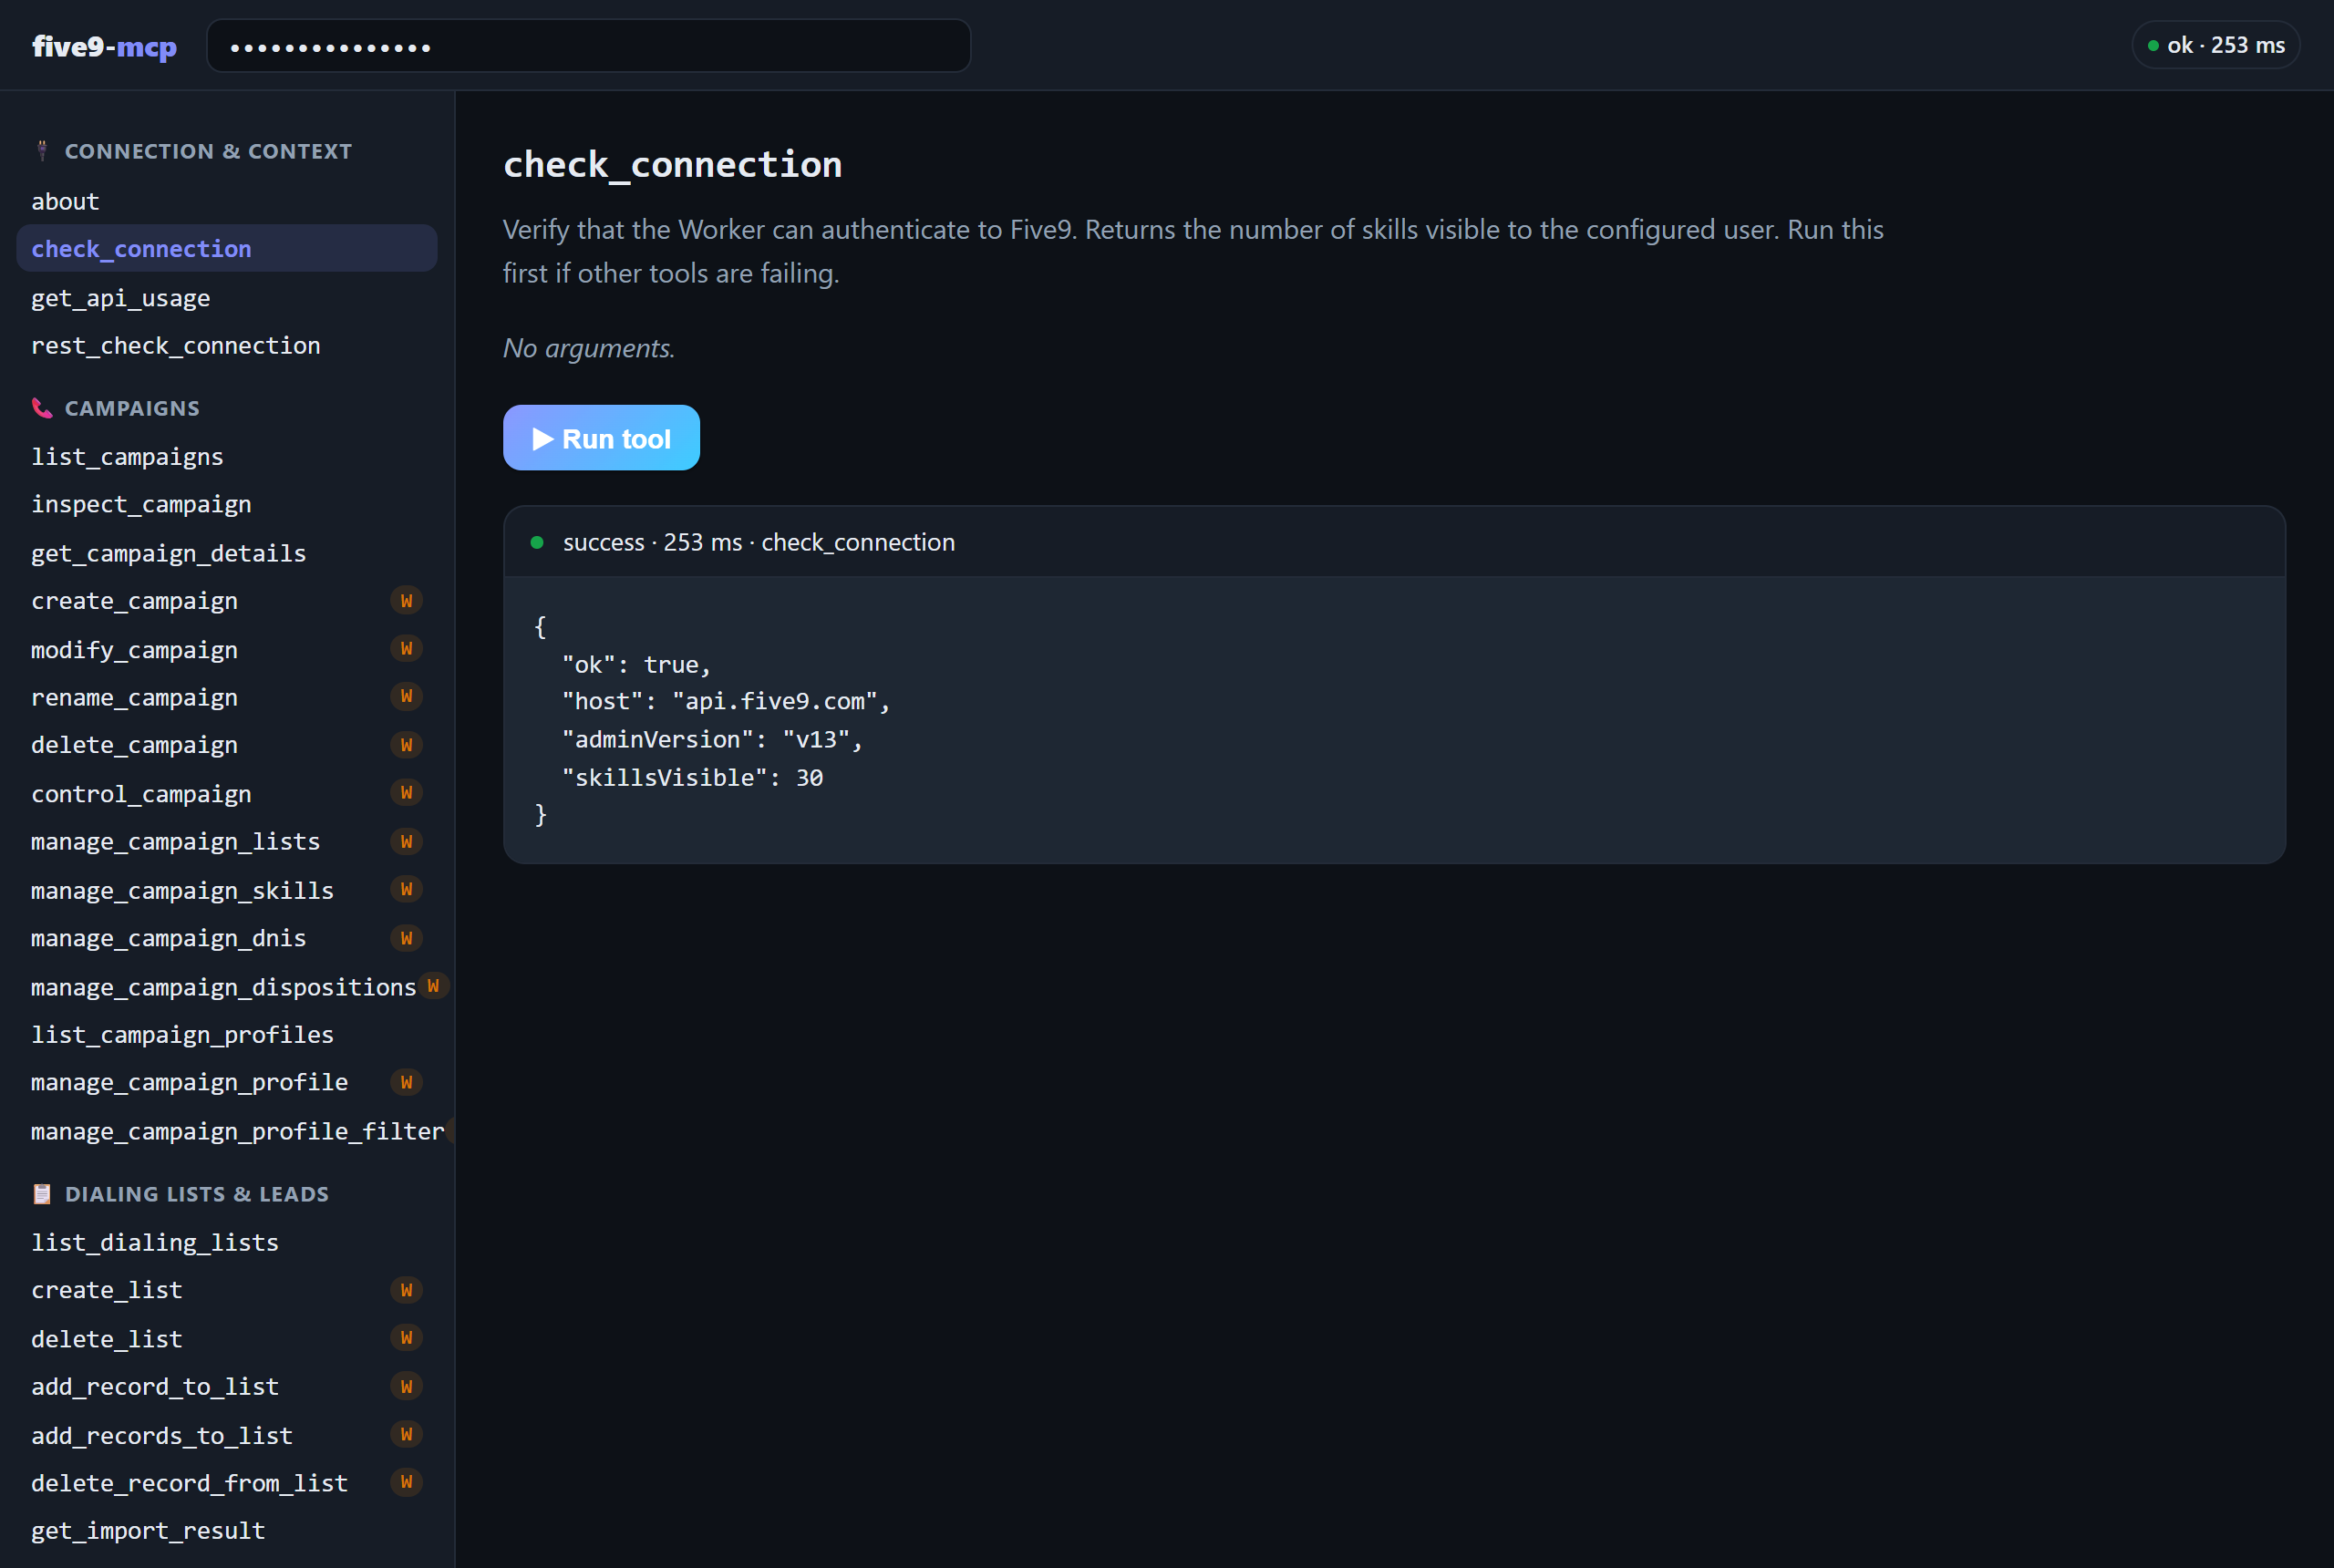This screenshot has width=2334, height=1568.
Task: Open the get_api_usage tool
Action: pyautogui.click(x=227, y=298)
